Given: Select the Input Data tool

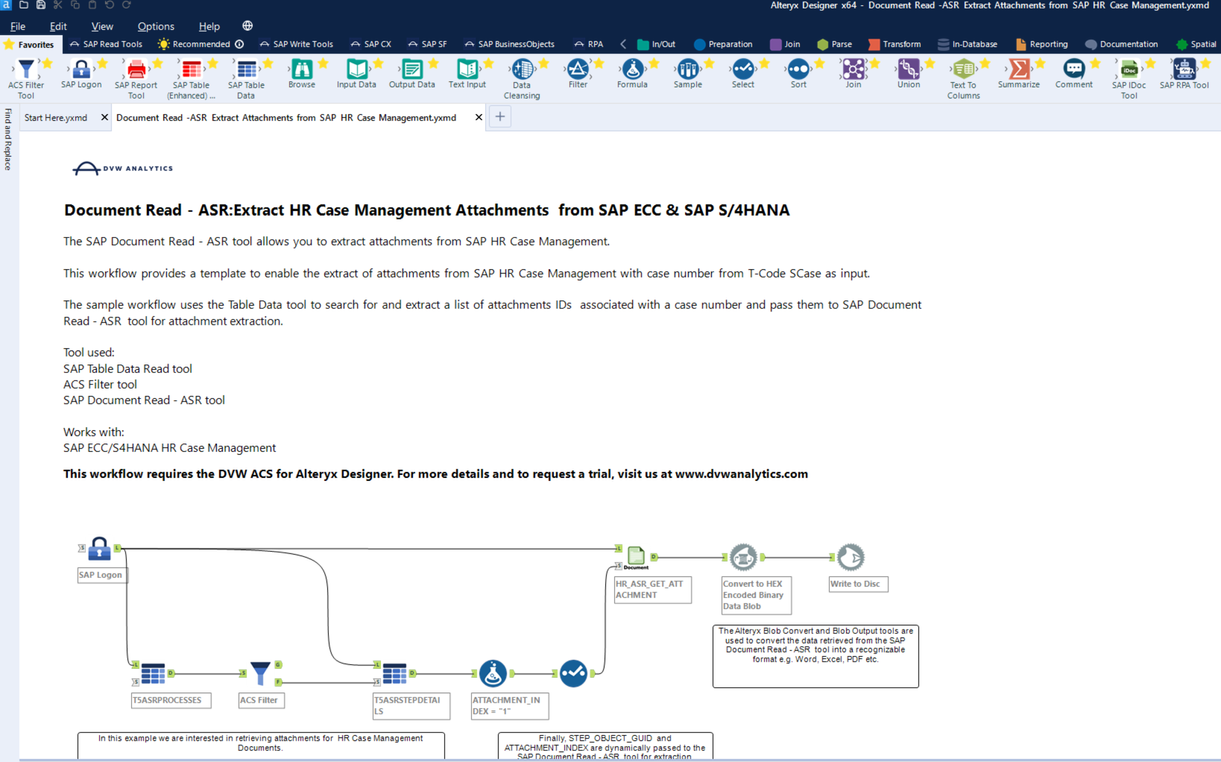Looking at the screenshot, I should pyautogui.click(x=356, y=69).
